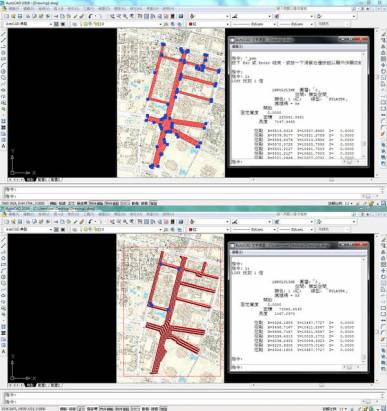The image size is (387, 411).
Task: Open the first menu in upper menu bar
Action: click(x=15, y=9)
